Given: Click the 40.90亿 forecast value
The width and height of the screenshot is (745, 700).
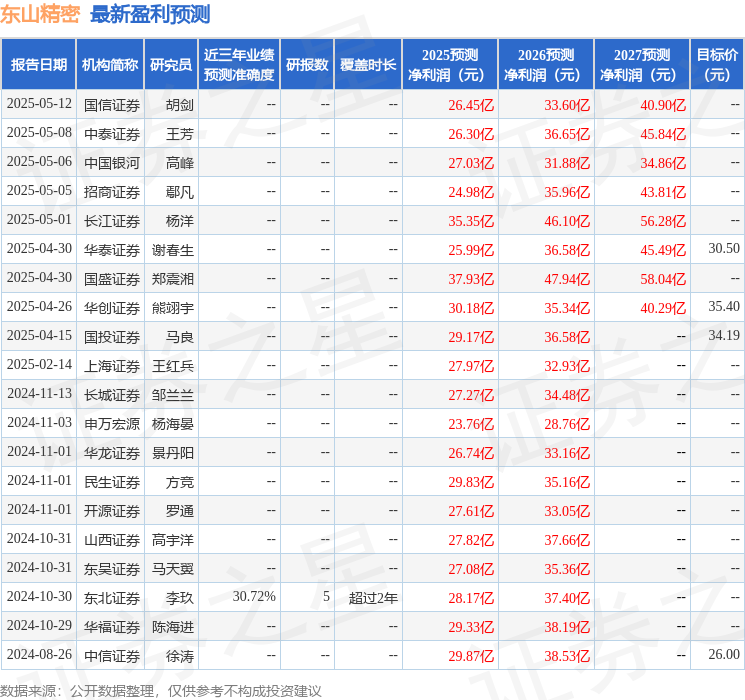Looking at the screenshot, I should [663, 105].
